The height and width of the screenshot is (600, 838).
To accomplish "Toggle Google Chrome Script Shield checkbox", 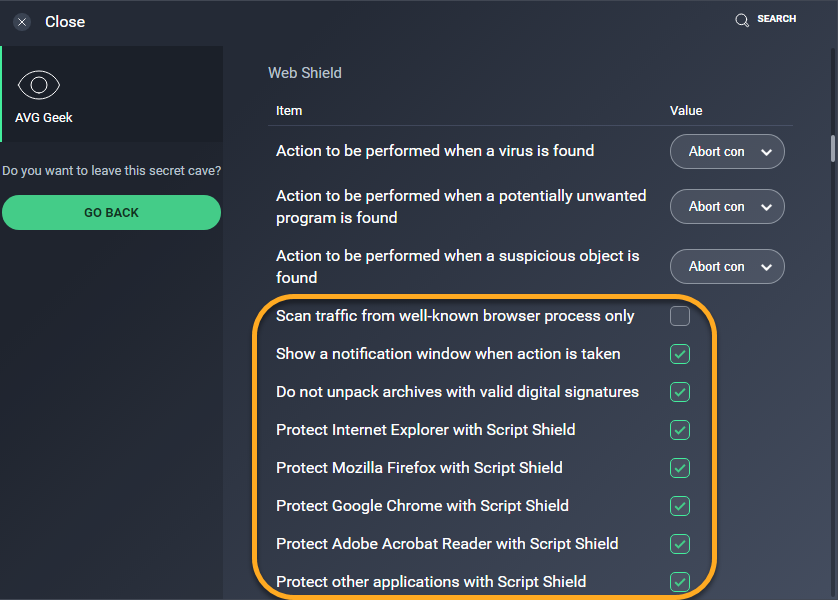I will tap(680, 506).
